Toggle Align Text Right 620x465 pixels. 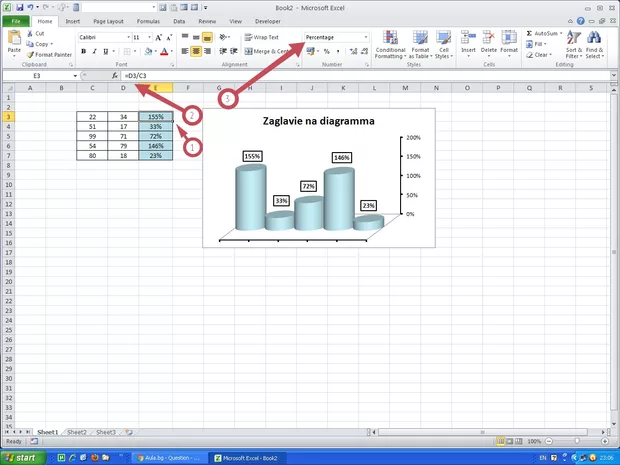click(x=207, y=51)
